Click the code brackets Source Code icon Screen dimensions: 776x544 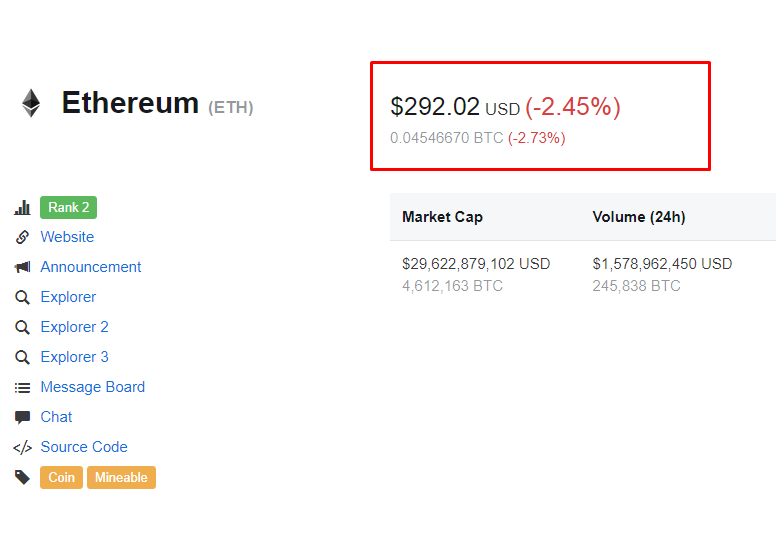[x=22, y=447]
